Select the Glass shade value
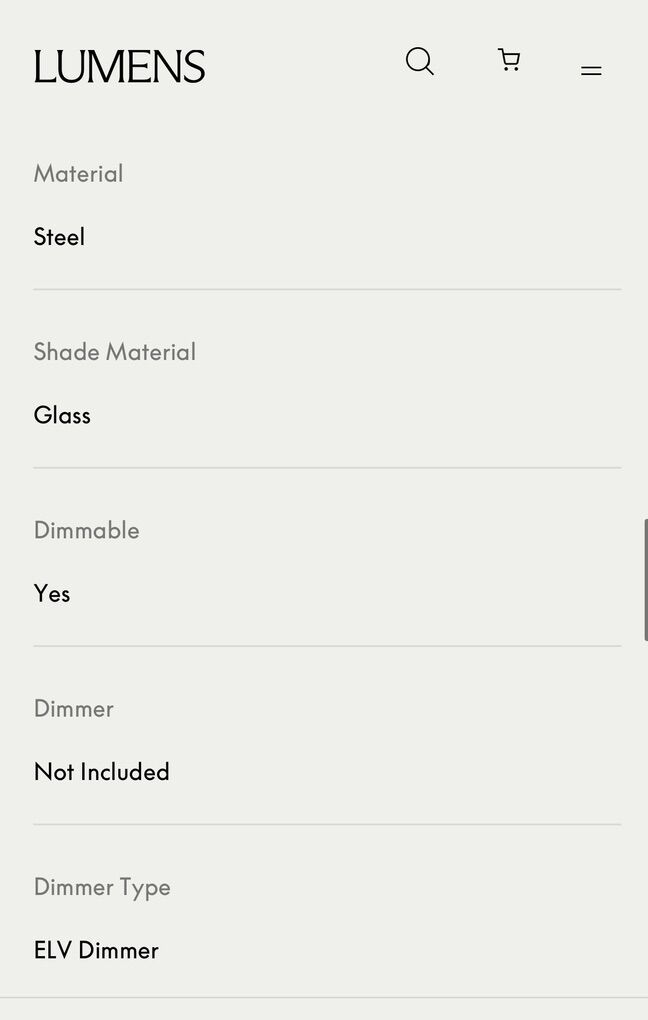 tap(62, 415)
